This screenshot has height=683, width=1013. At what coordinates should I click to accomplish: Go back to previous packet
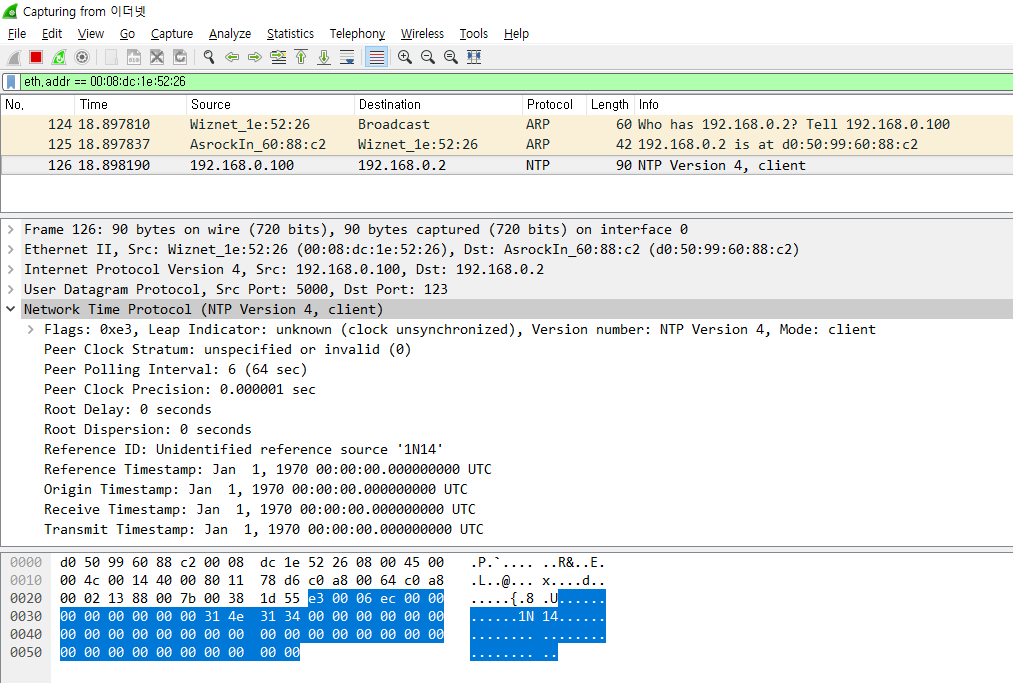pyautogui.click(x=232, y=58)
